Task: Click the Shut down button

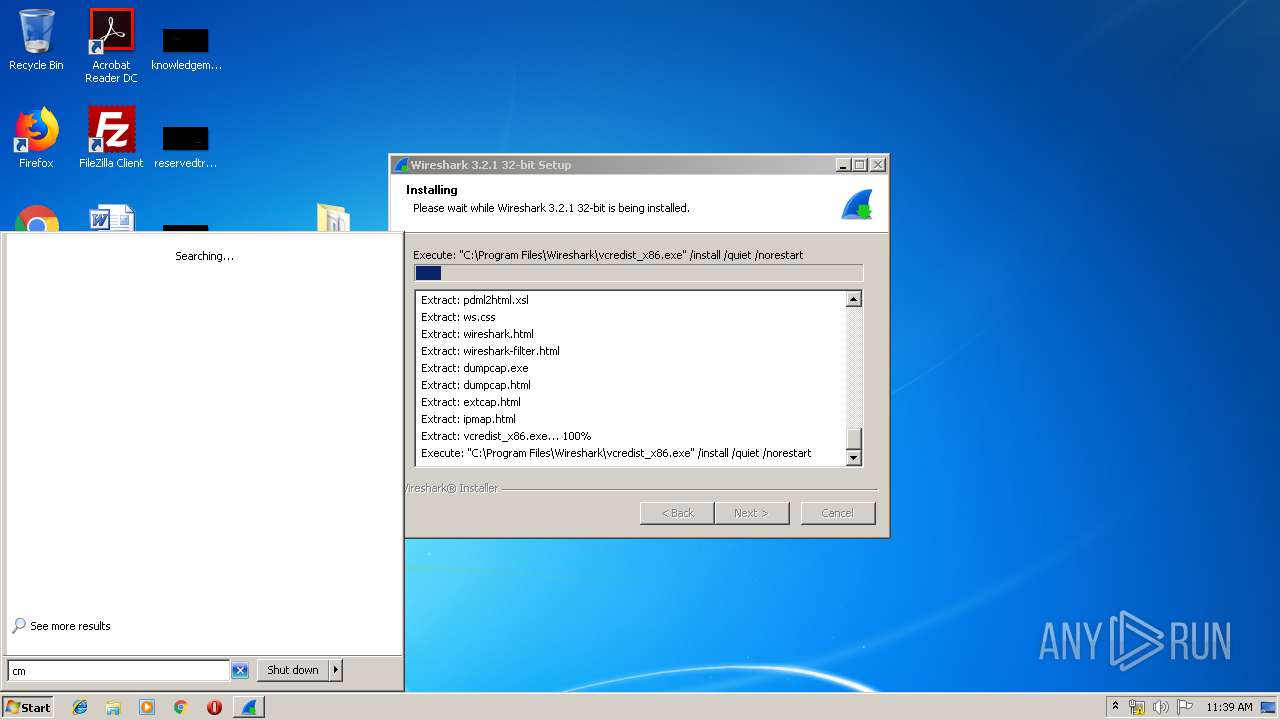Action: point(292,670)
